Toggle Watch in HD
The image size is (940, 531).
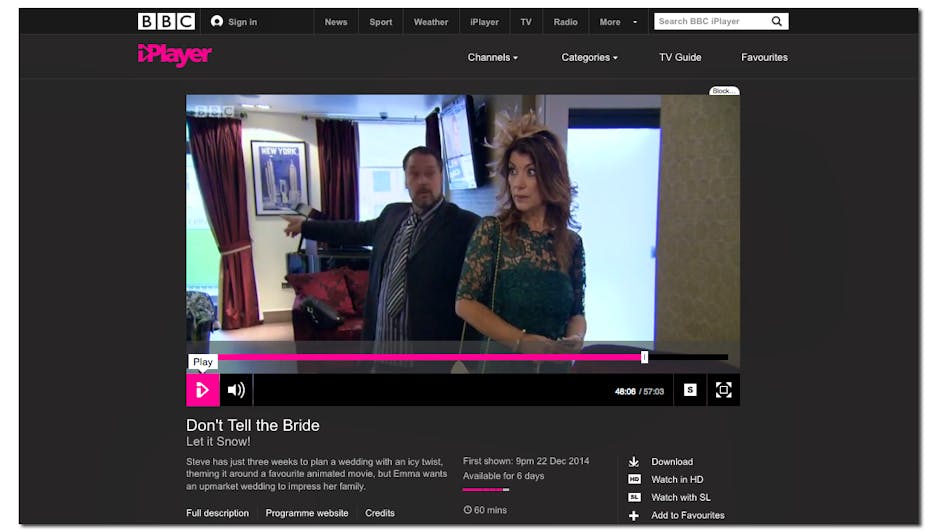634,480
